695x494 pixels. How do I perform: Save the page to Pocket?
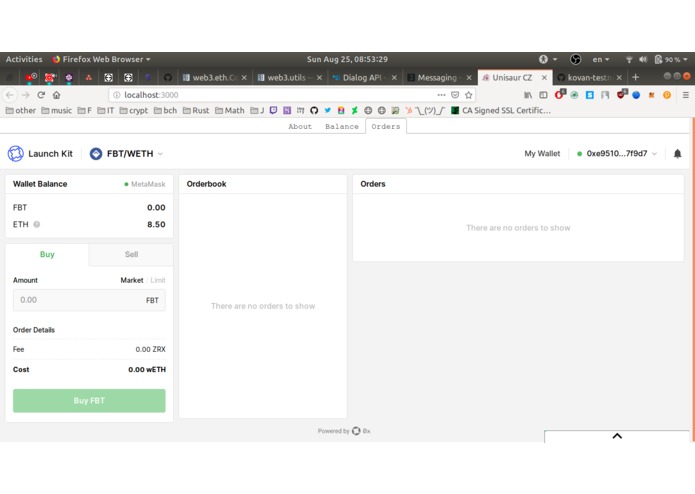coord(455,95)
